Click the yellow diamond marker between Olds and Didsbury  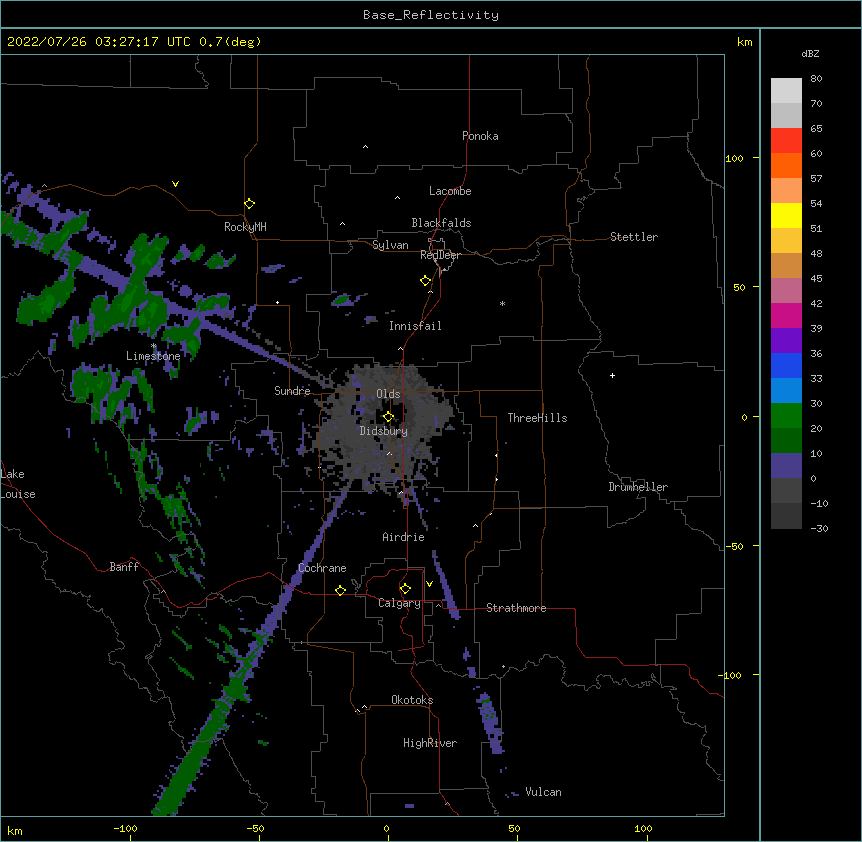tap(388, 417)
